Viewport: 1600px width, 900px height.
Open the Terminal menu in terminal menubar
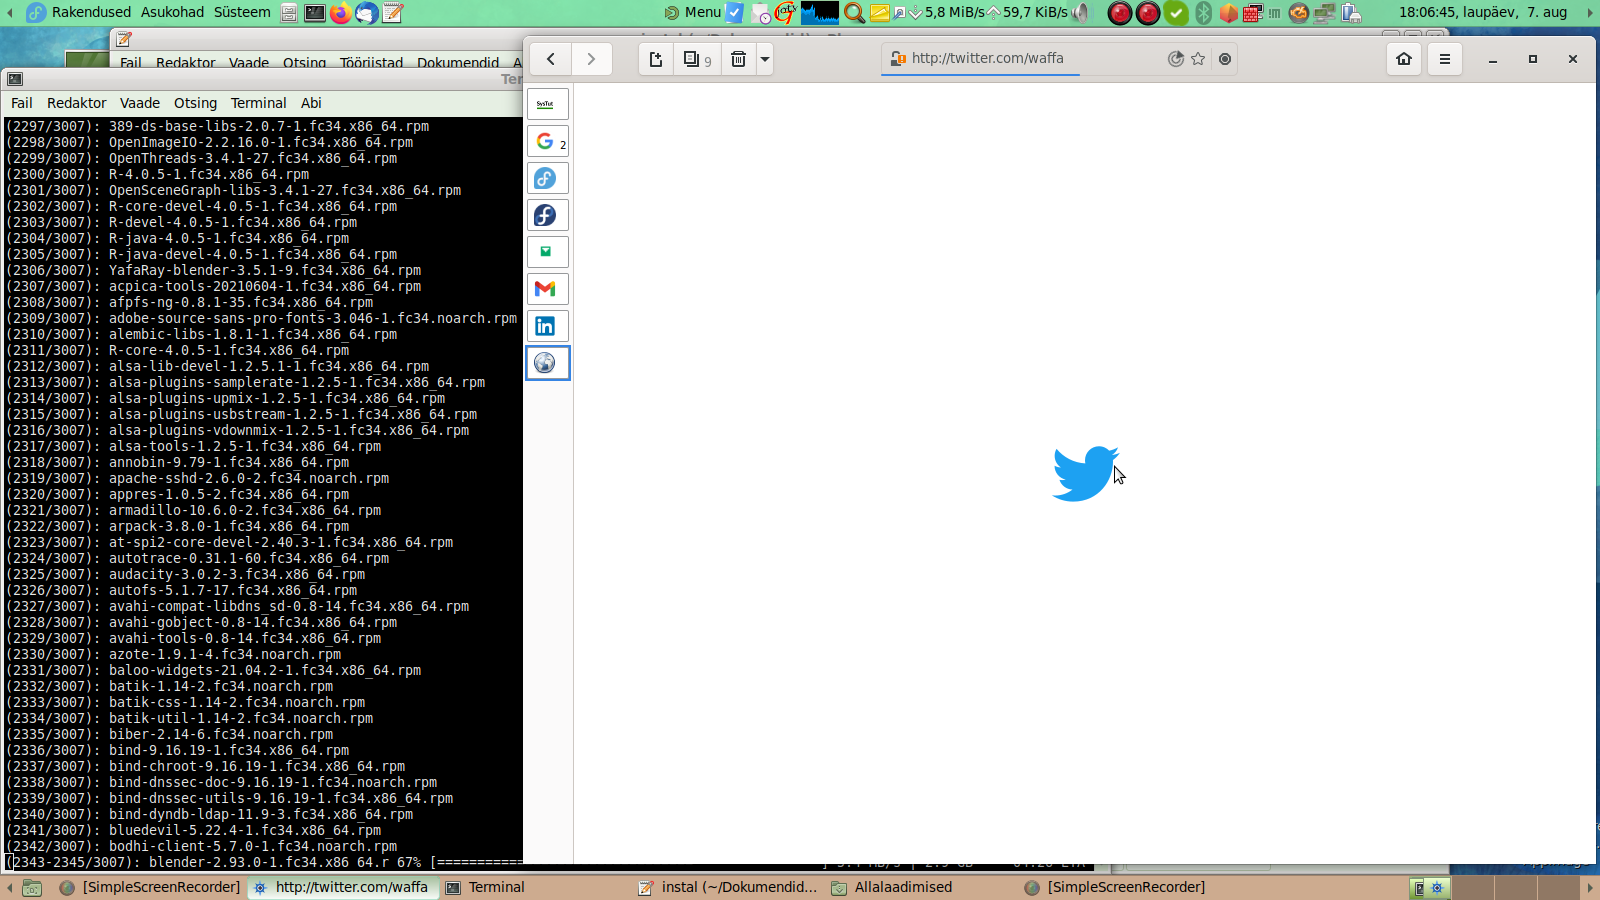click(259, 103)
